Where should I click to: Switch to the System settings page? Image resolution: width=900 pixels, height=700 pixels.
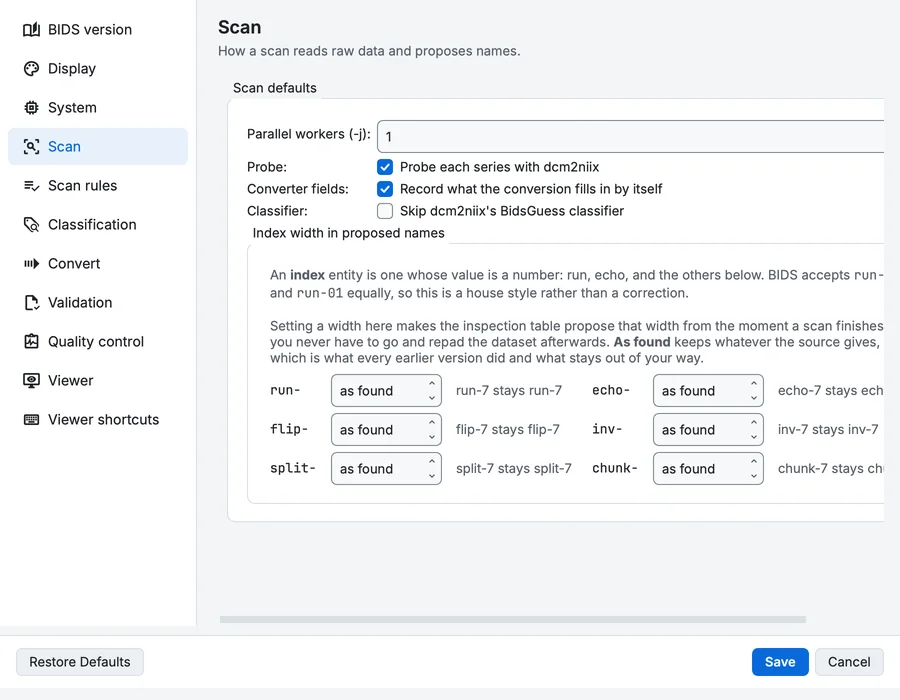(98, 107)
